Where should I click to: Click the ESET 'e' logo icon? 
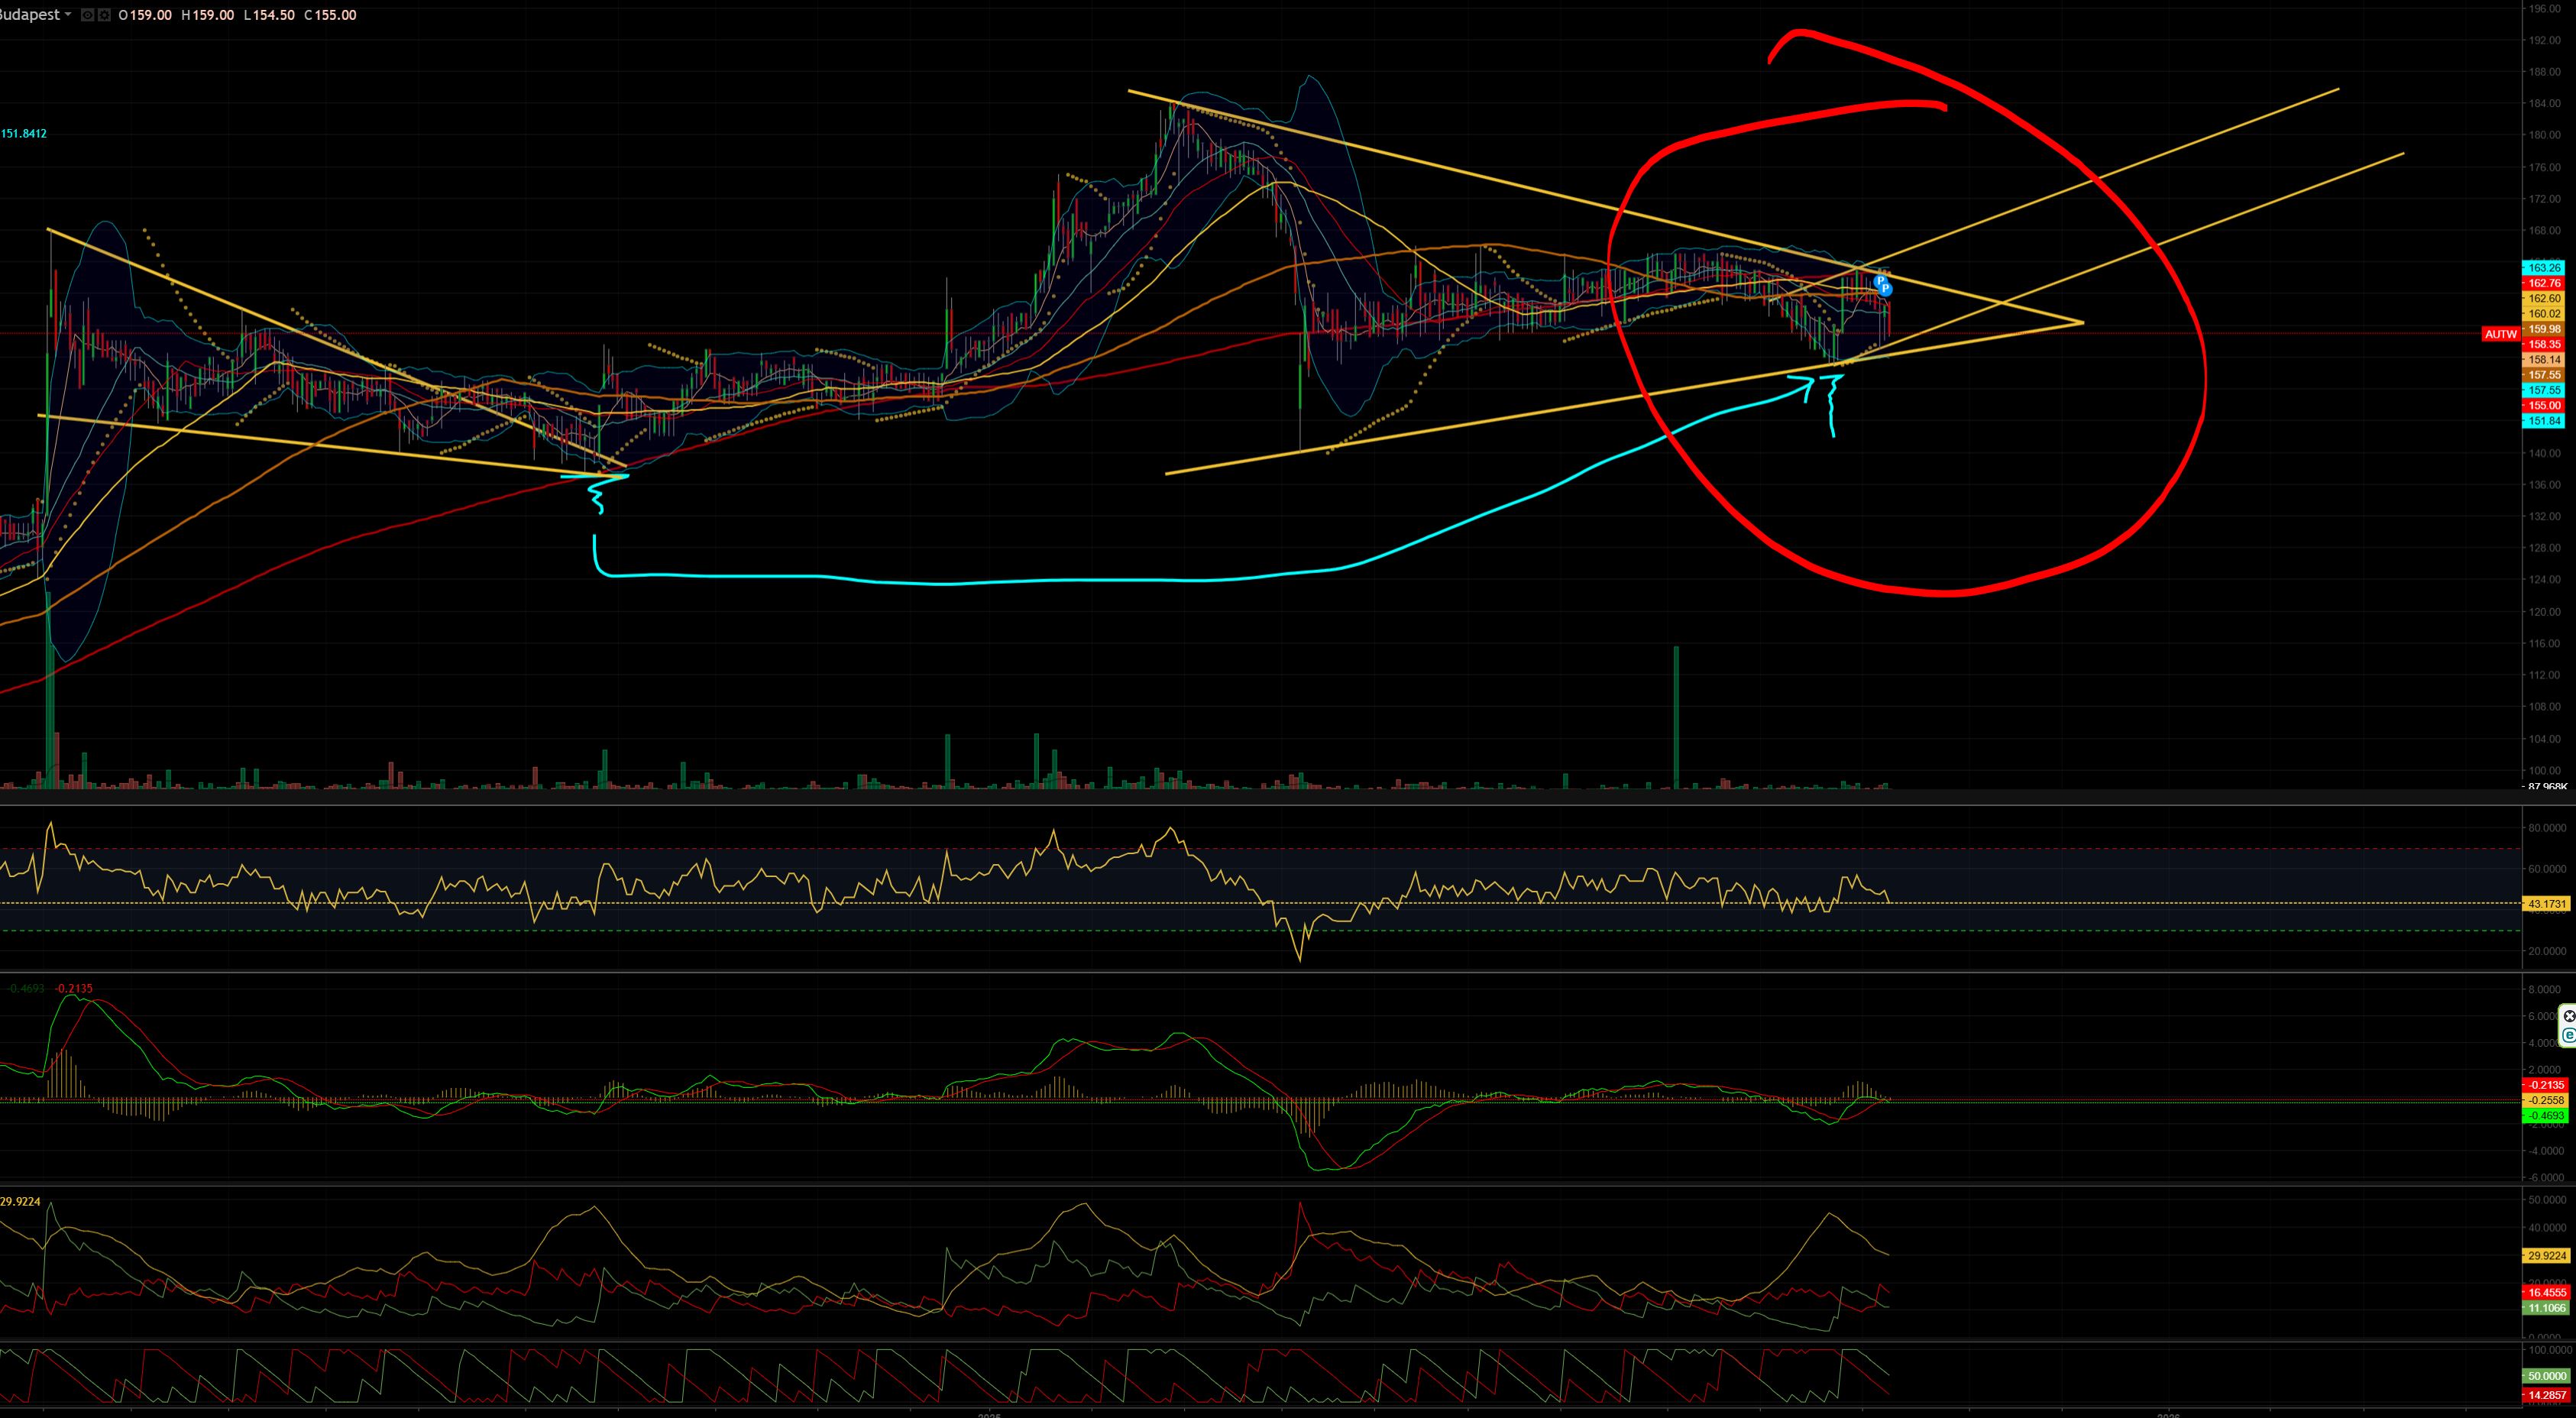tap(2569, 1035)
